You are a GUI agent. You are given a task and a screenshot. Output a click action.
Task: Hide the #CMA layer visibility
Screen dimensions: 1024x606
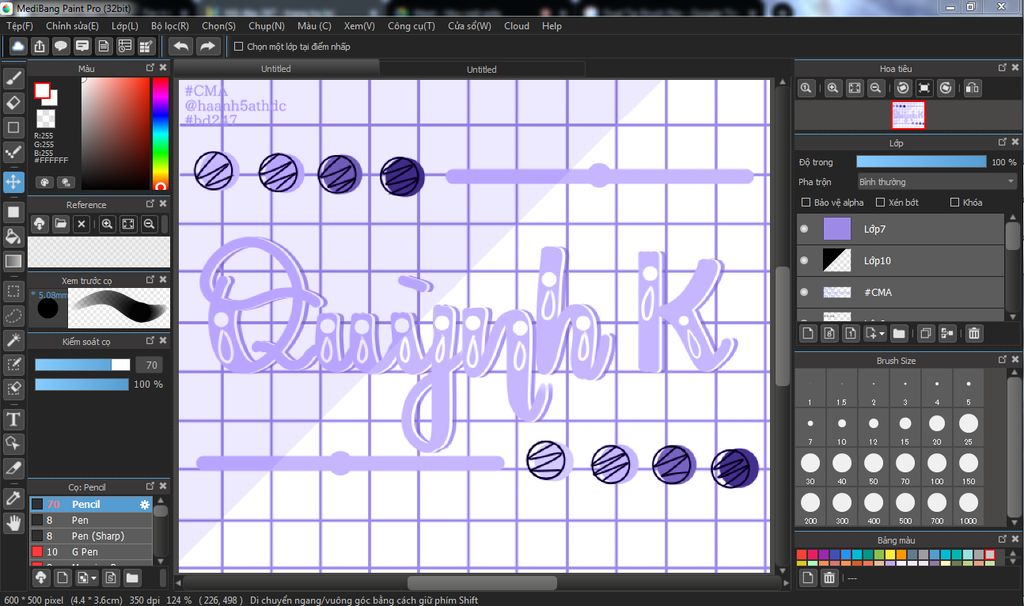pyautogui.click(x=804, y=293)
